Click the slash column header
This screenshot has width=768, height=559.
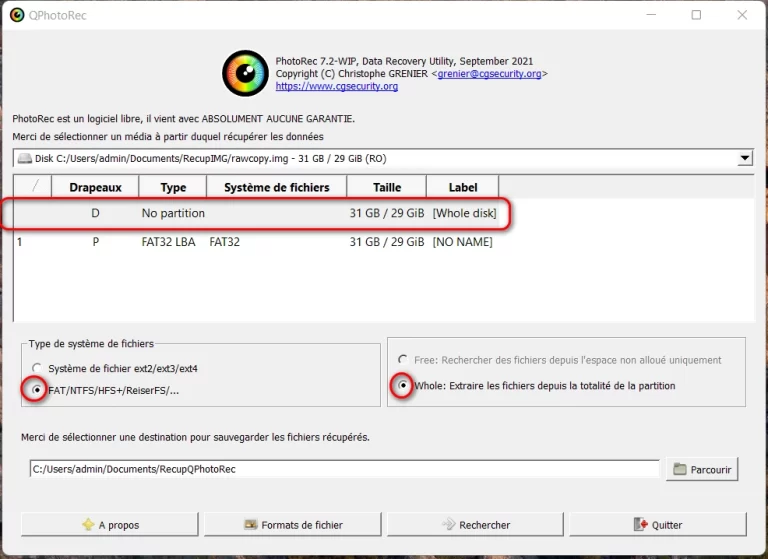[x=33, y=187]
